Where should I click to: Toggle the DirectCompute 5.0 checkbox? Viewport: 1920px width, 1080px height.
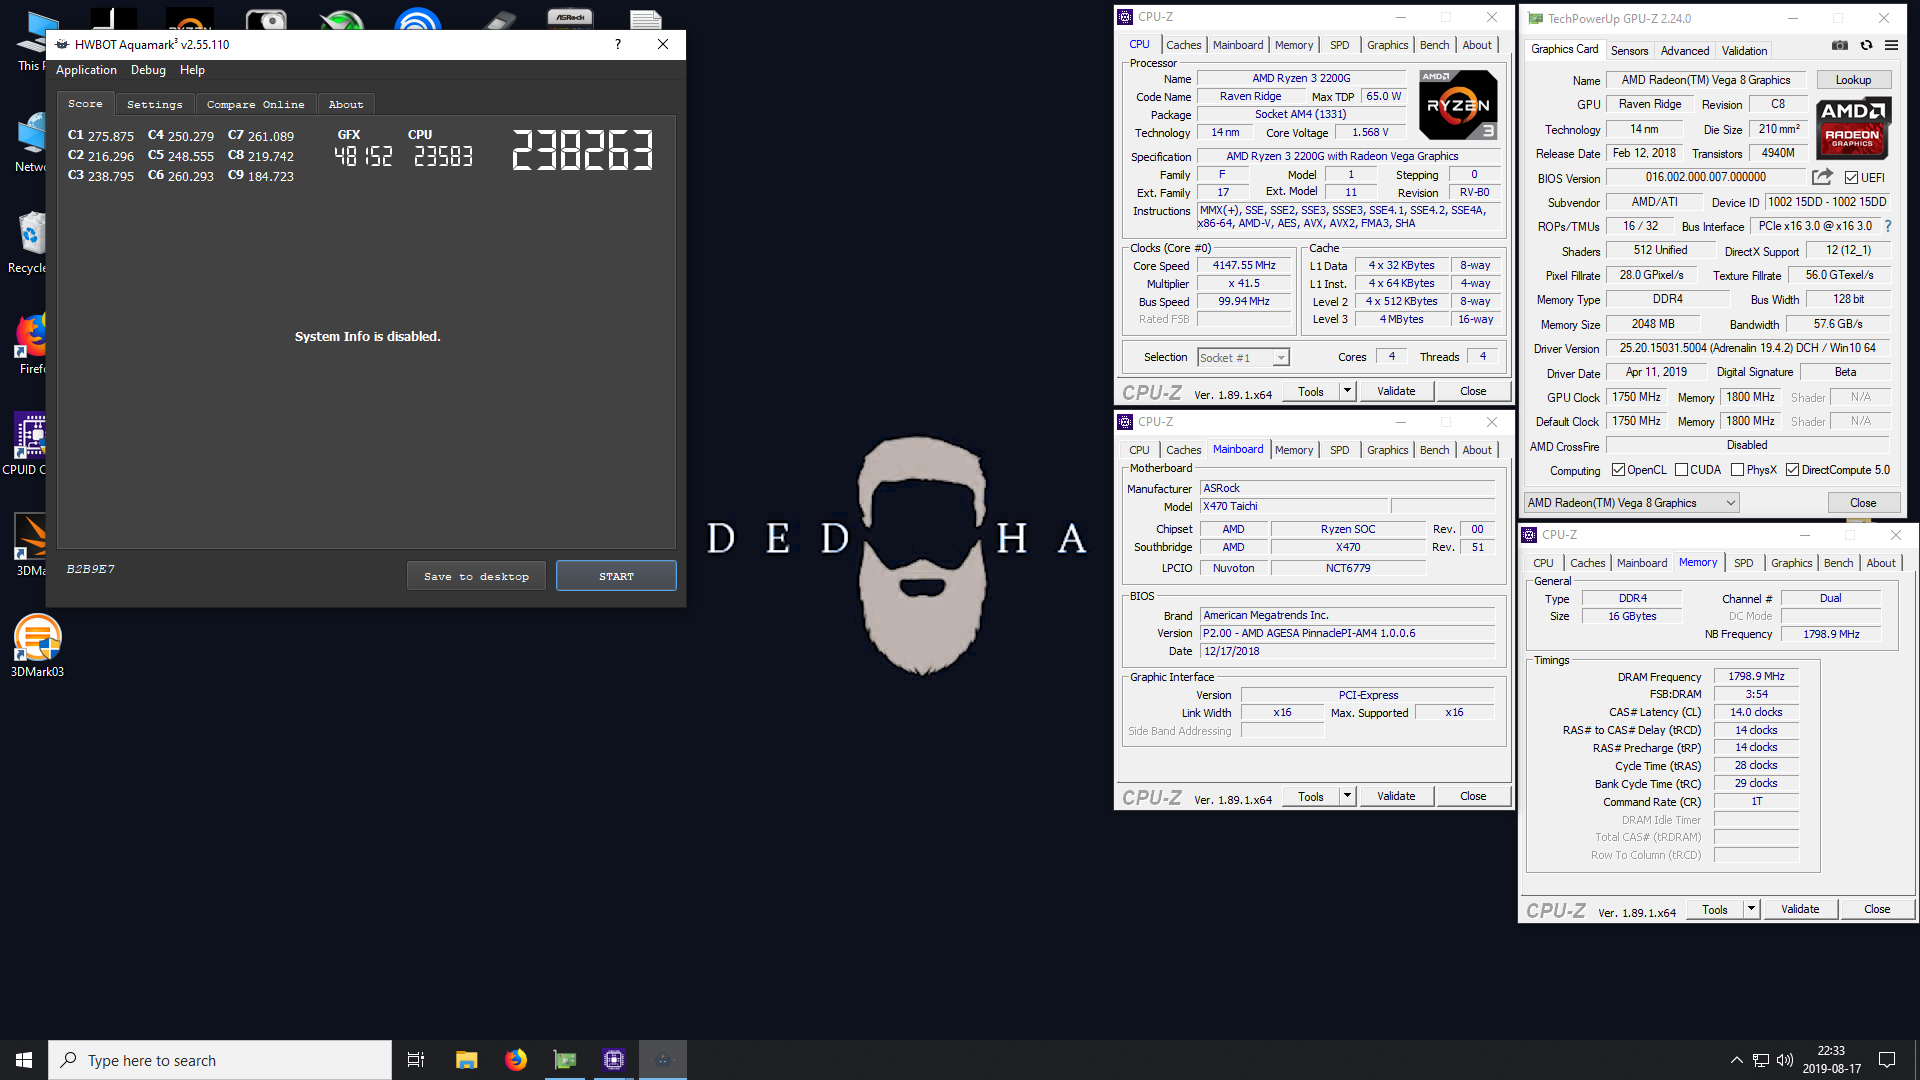coord(1793,470)
